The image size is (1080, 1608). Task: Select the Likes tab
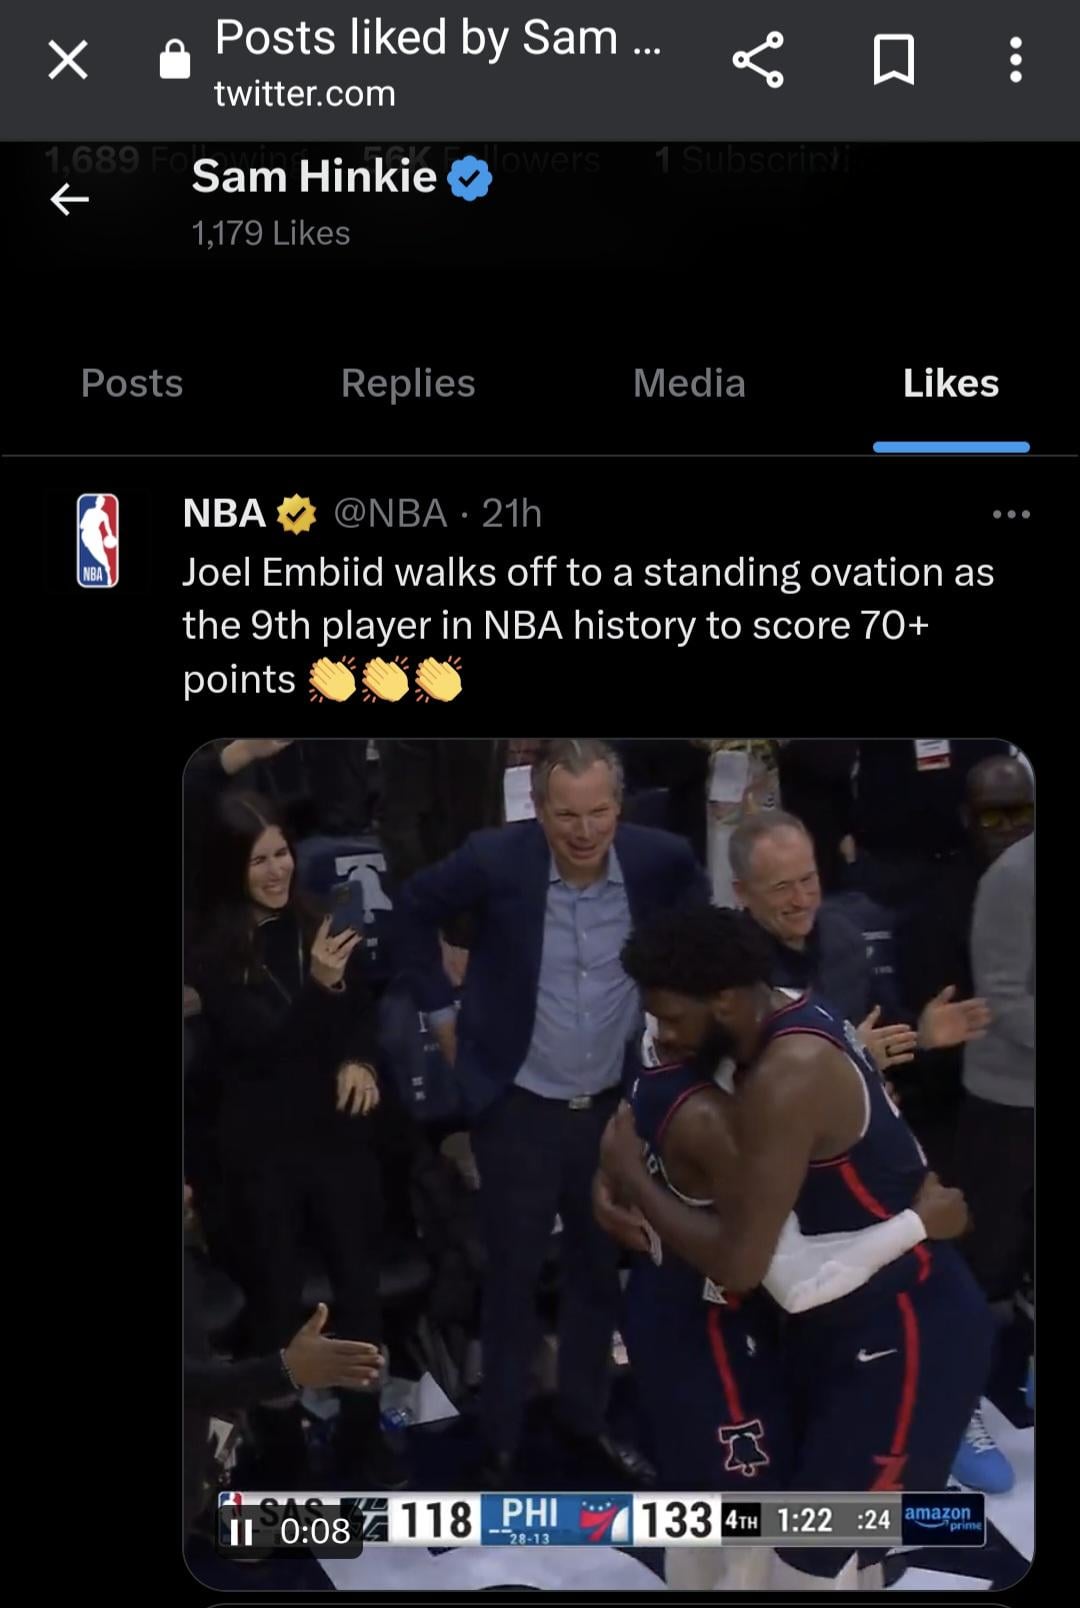pos(951,383)
